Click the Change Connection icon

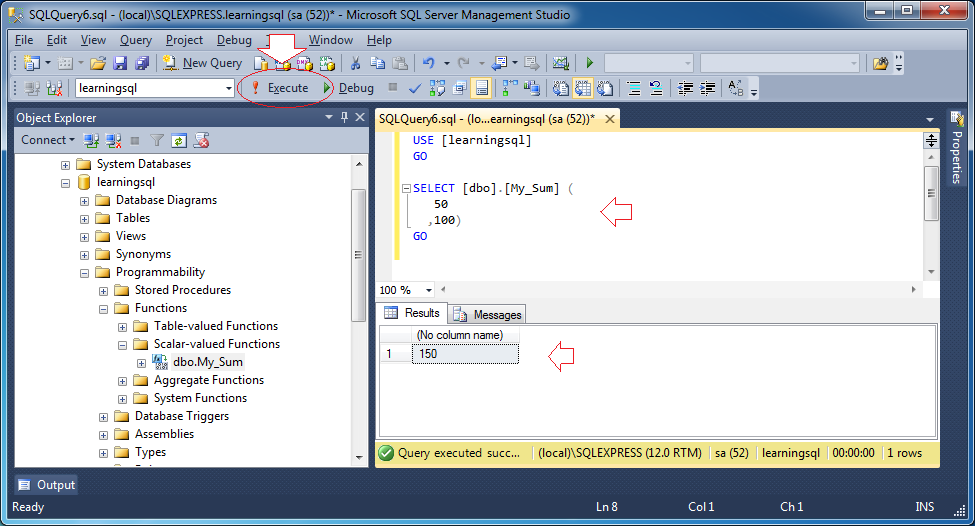54,88
